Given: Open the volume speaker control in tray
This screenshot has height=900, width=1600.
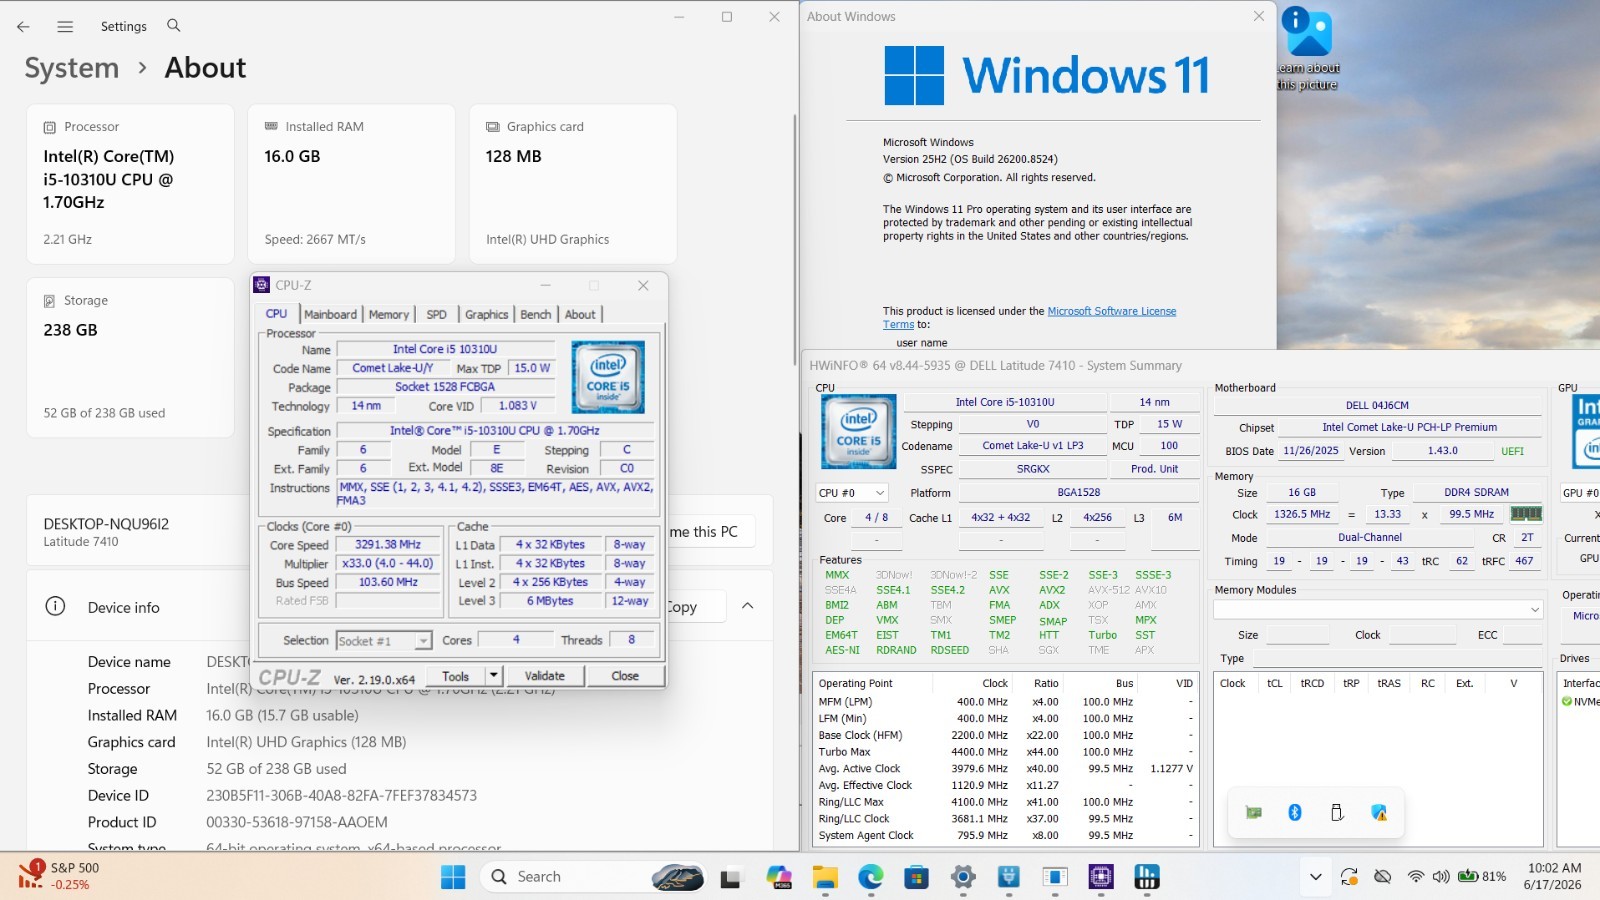Looking at the screenshot, I should tap(1441, 877).
